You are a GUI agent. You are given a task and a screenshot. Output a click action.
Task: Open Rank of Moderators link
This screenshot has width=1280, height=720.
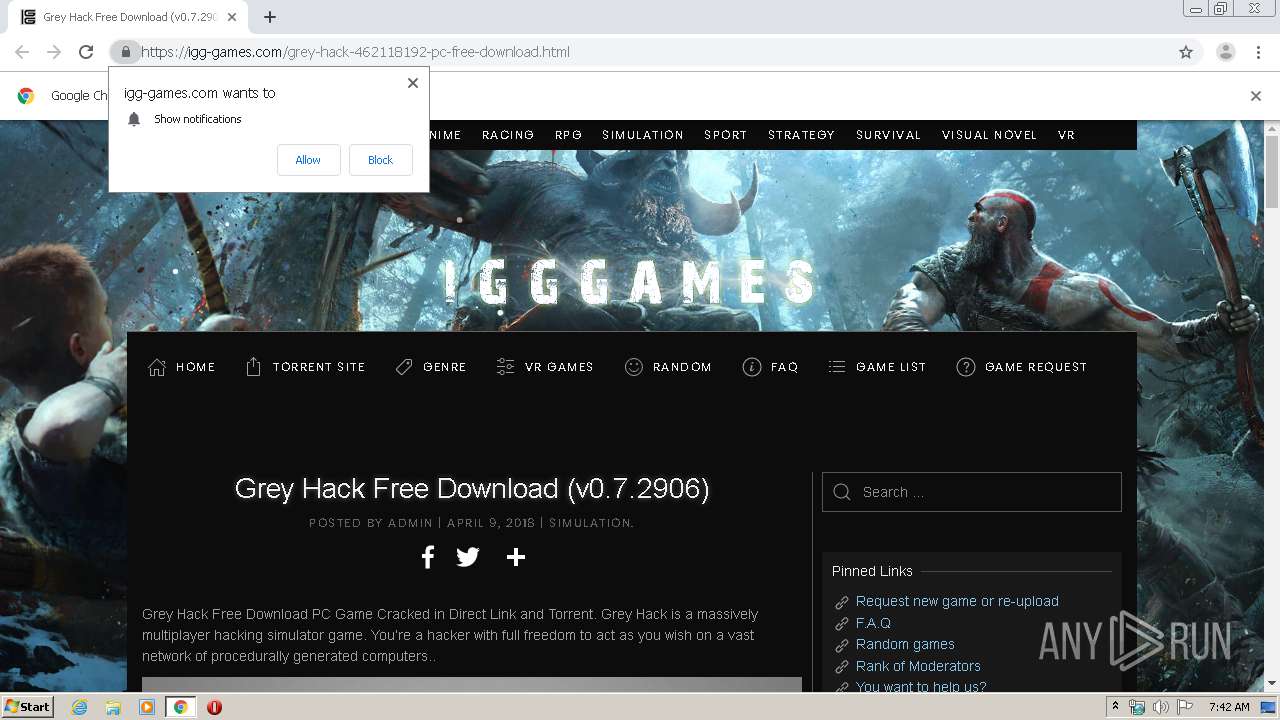[918, 666]
